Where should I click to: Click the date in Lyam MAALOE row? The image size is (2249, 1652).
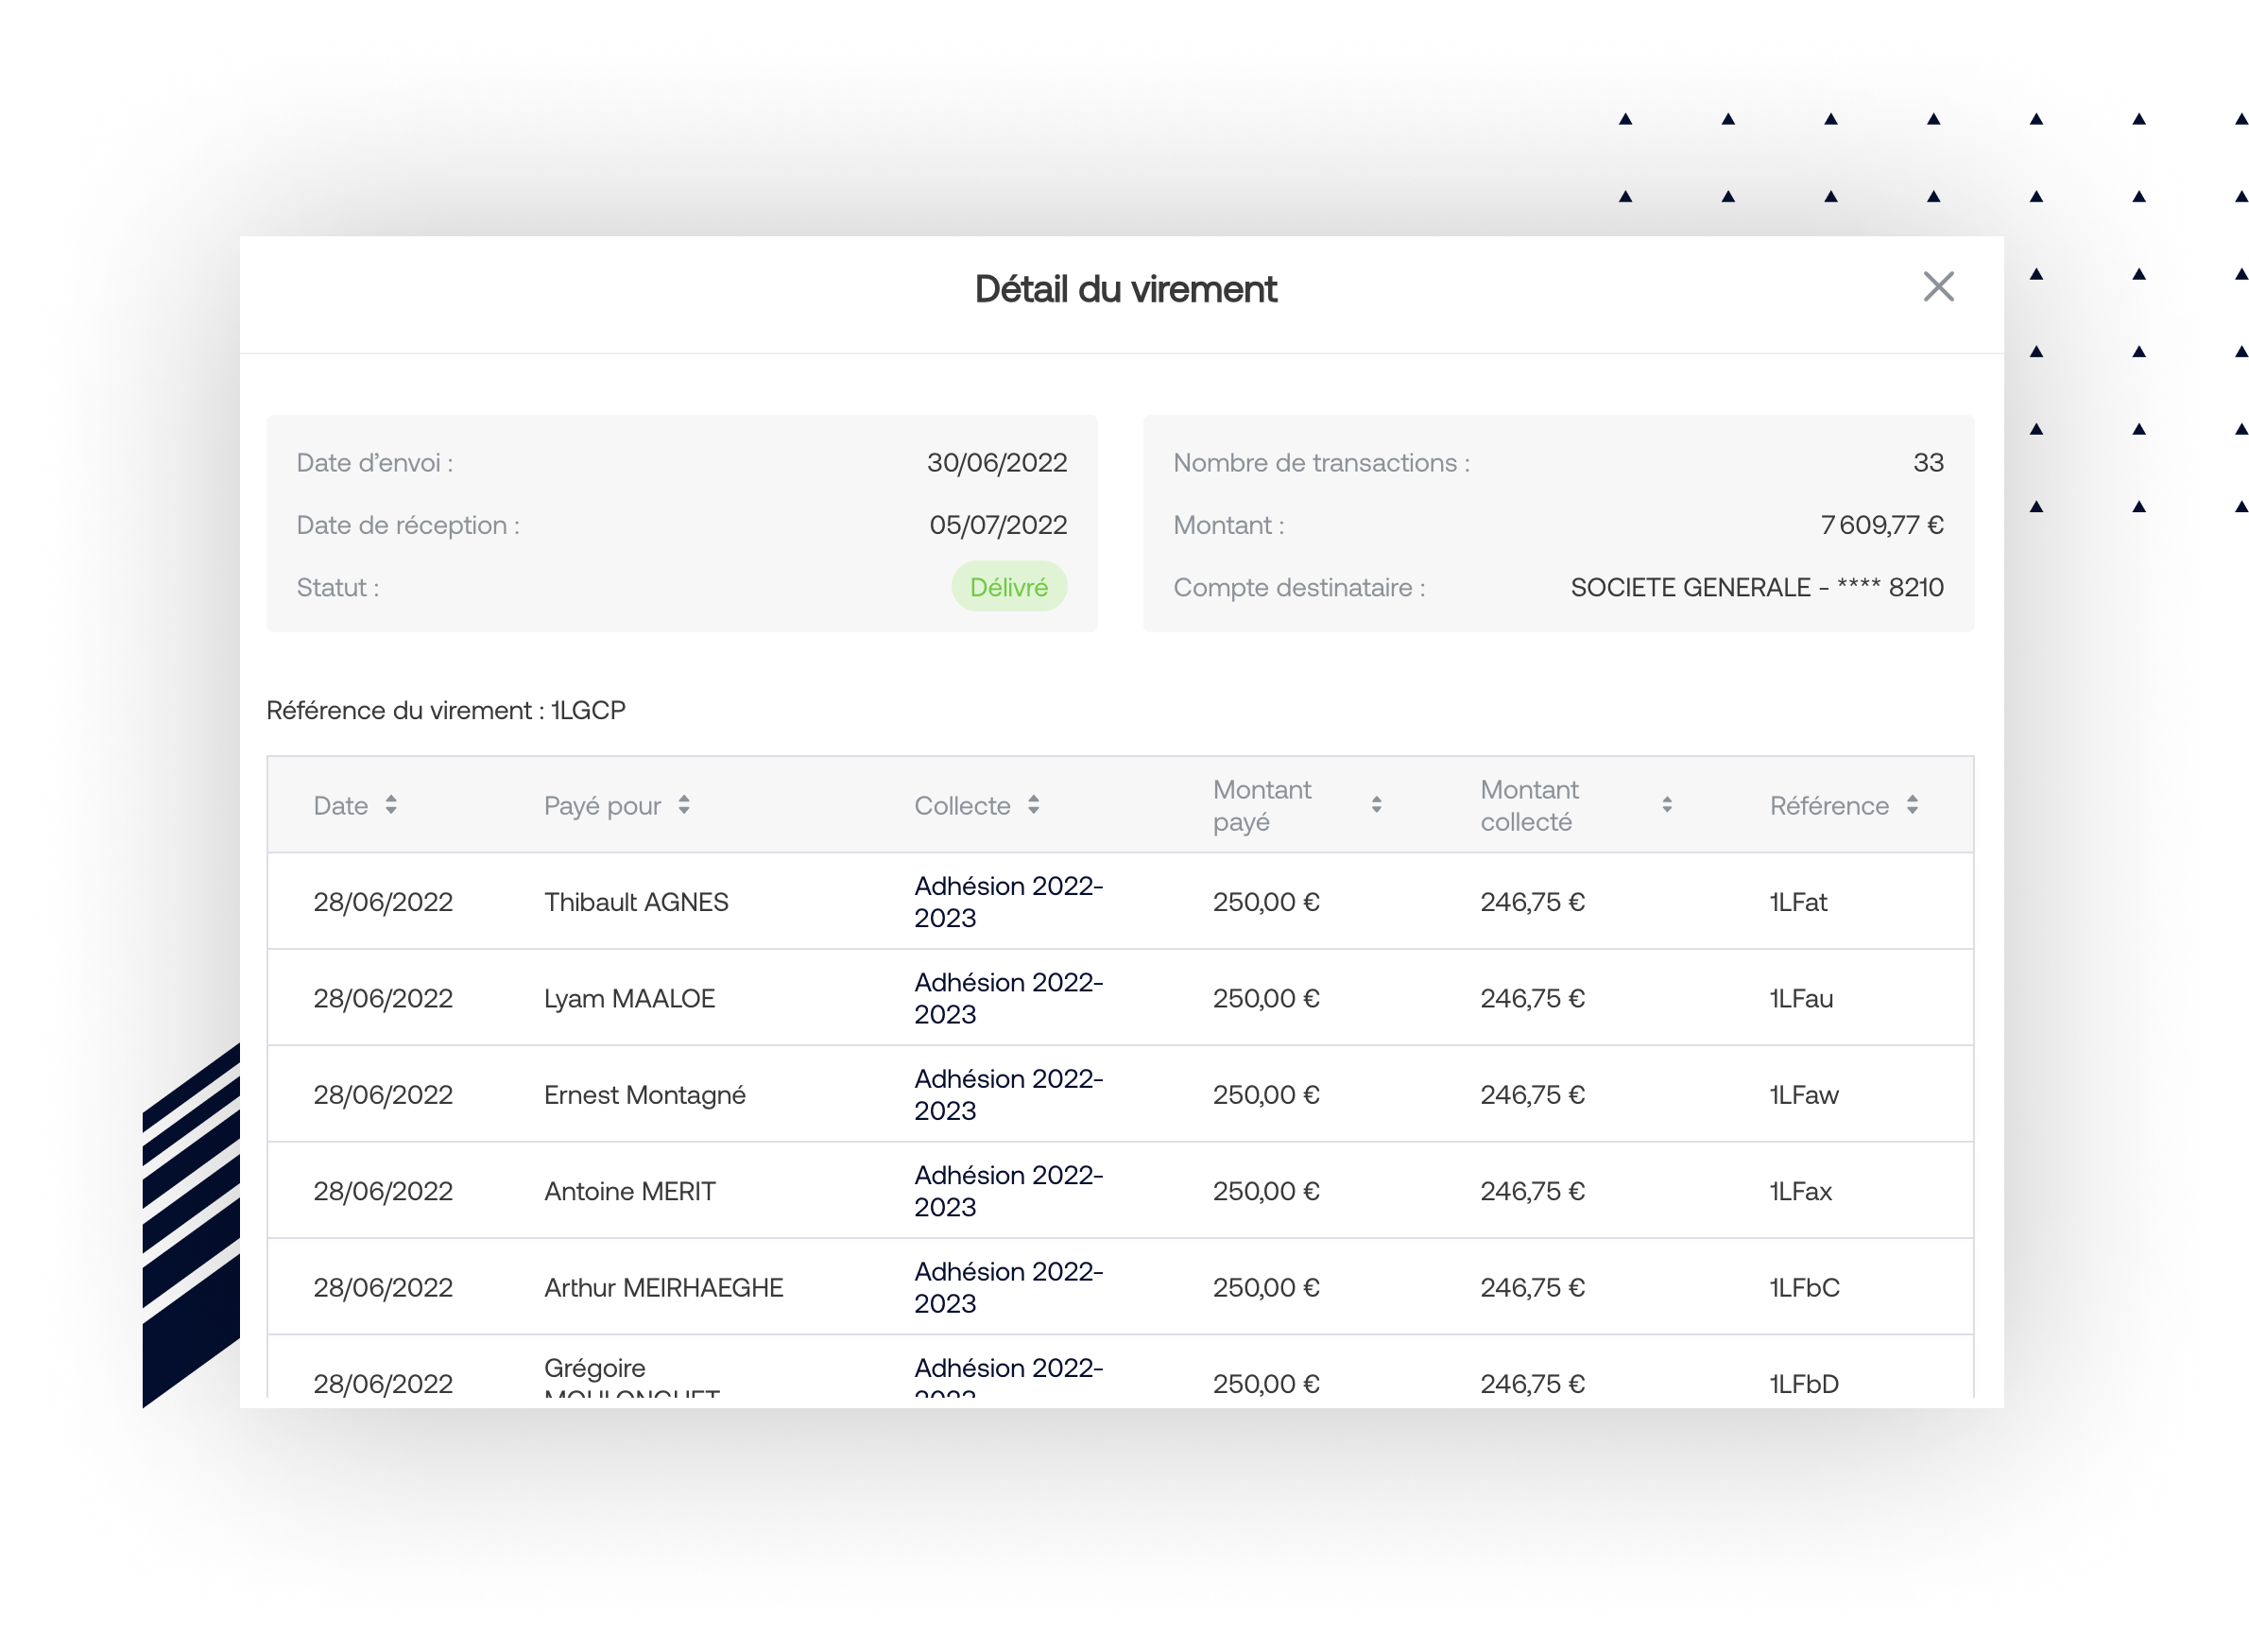pos(383,997)
